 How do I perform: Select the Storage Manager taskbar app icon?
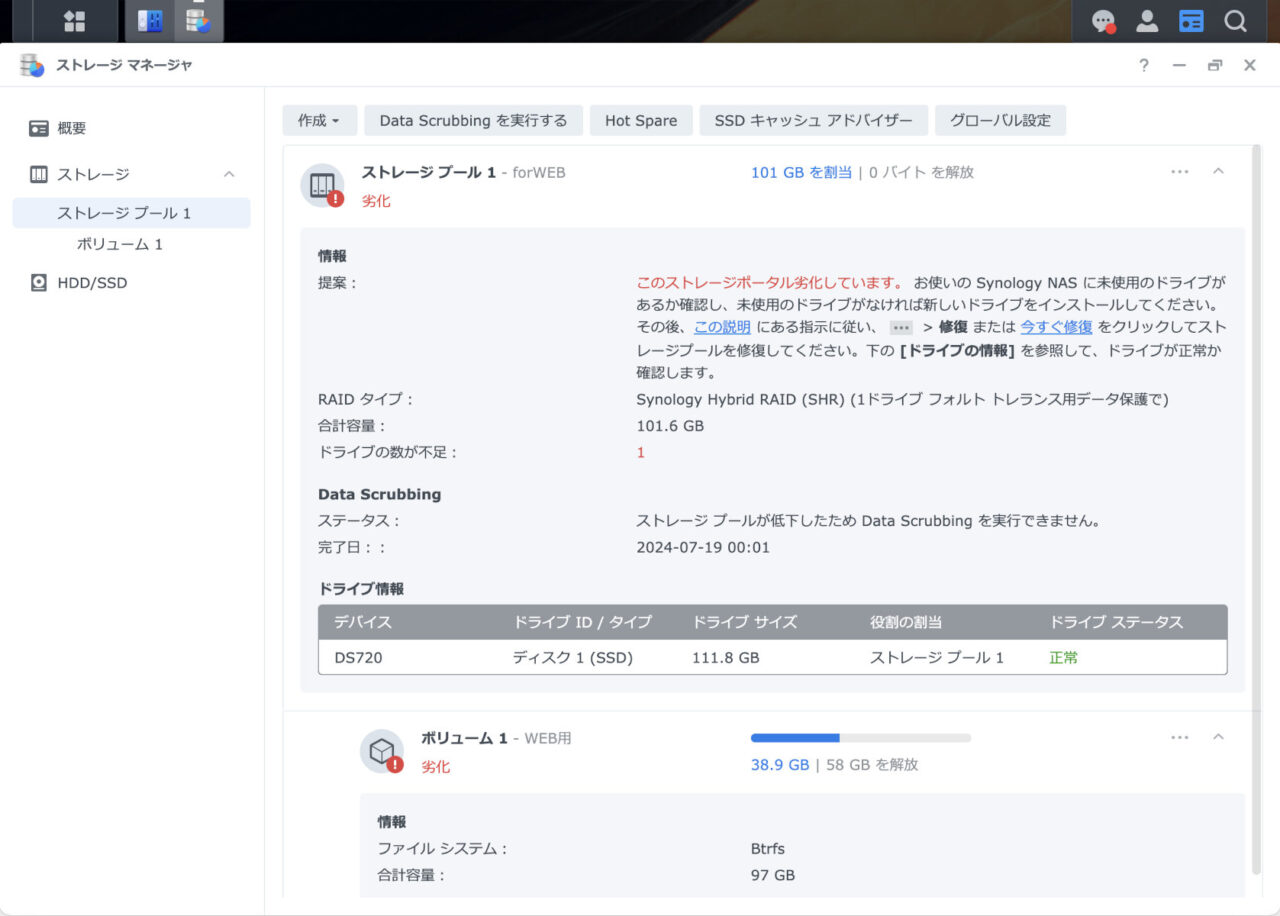pyautogui.click(x=198, y=21)
